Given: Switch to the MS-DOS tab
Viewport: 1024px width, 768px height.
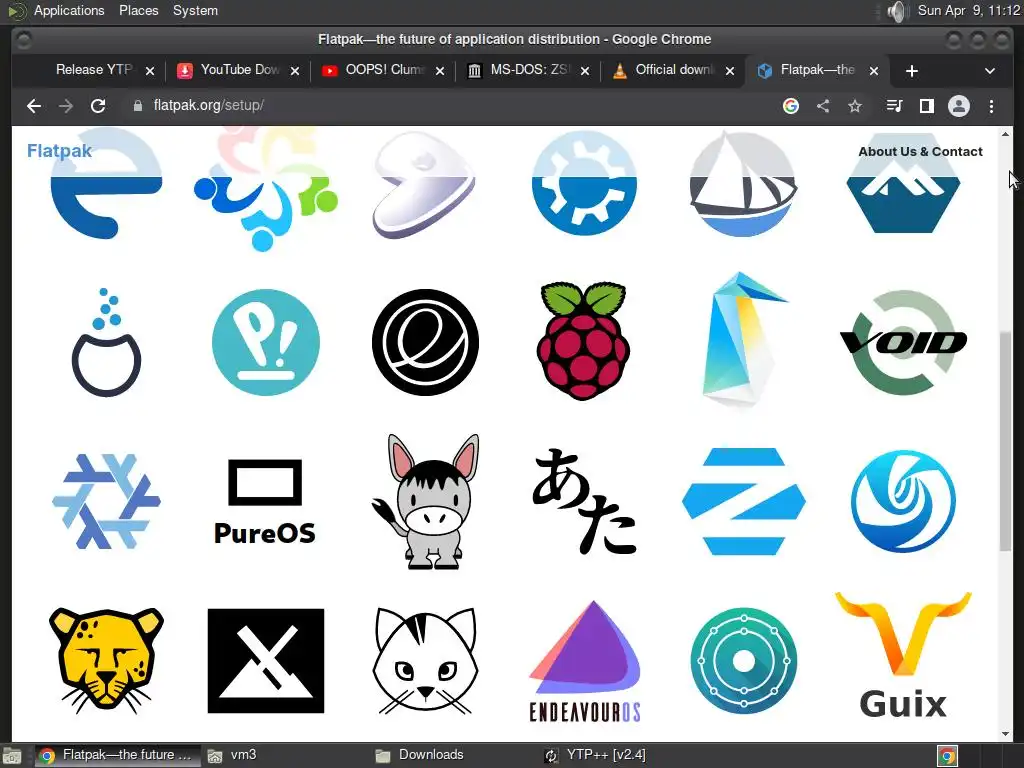Looking at the screenshot, I should click(x=529, y=70).
